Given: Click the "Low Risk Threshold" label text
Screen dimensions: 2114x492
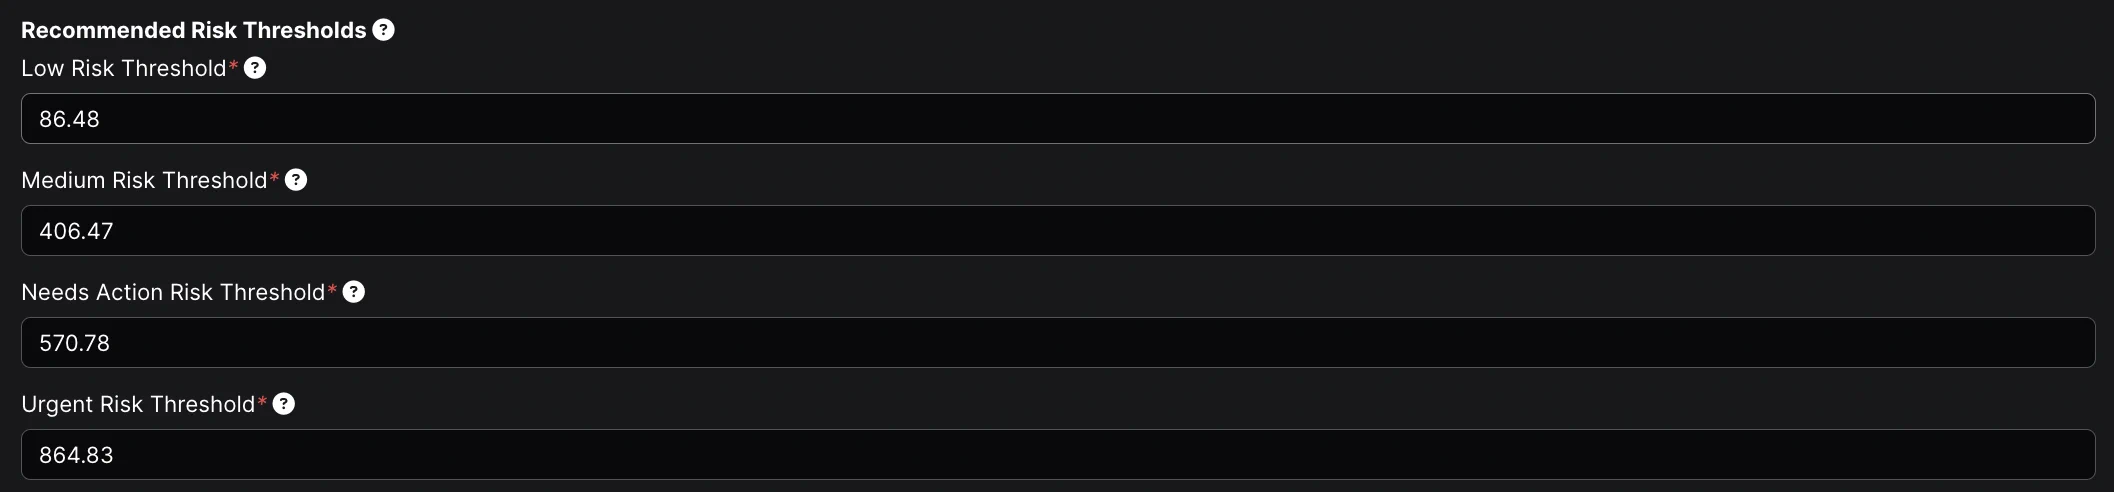Looking at the screenshot, I should (124, 68).
